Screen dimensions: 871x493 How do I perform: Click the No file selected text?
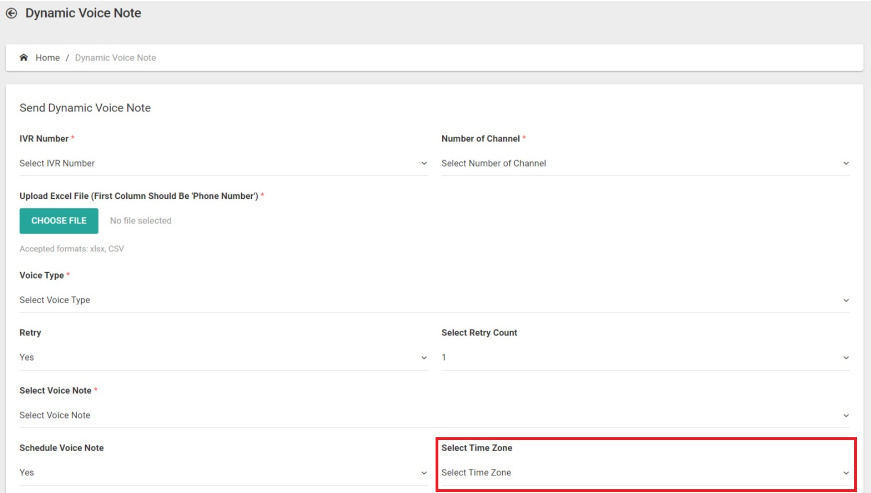(141, 221)
